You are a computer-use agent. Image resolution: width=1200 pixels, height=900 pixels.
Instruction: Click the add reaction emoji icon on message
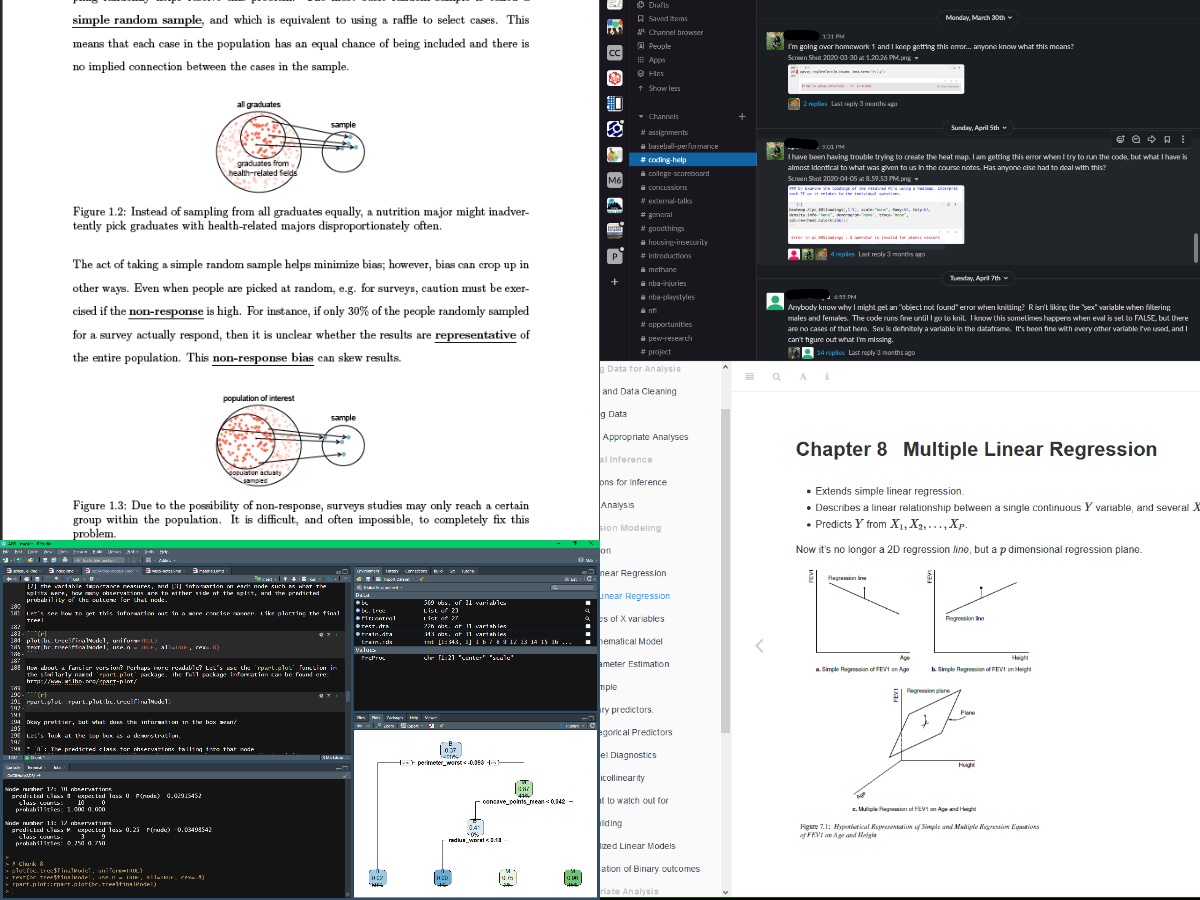pos(1121,139)
